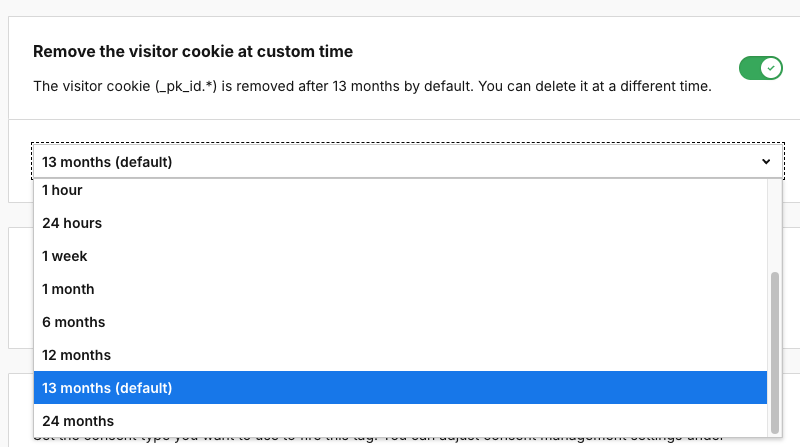Screen dimensions: 800x447
Task: Select the 12 months option
Action: pos(76,355)
